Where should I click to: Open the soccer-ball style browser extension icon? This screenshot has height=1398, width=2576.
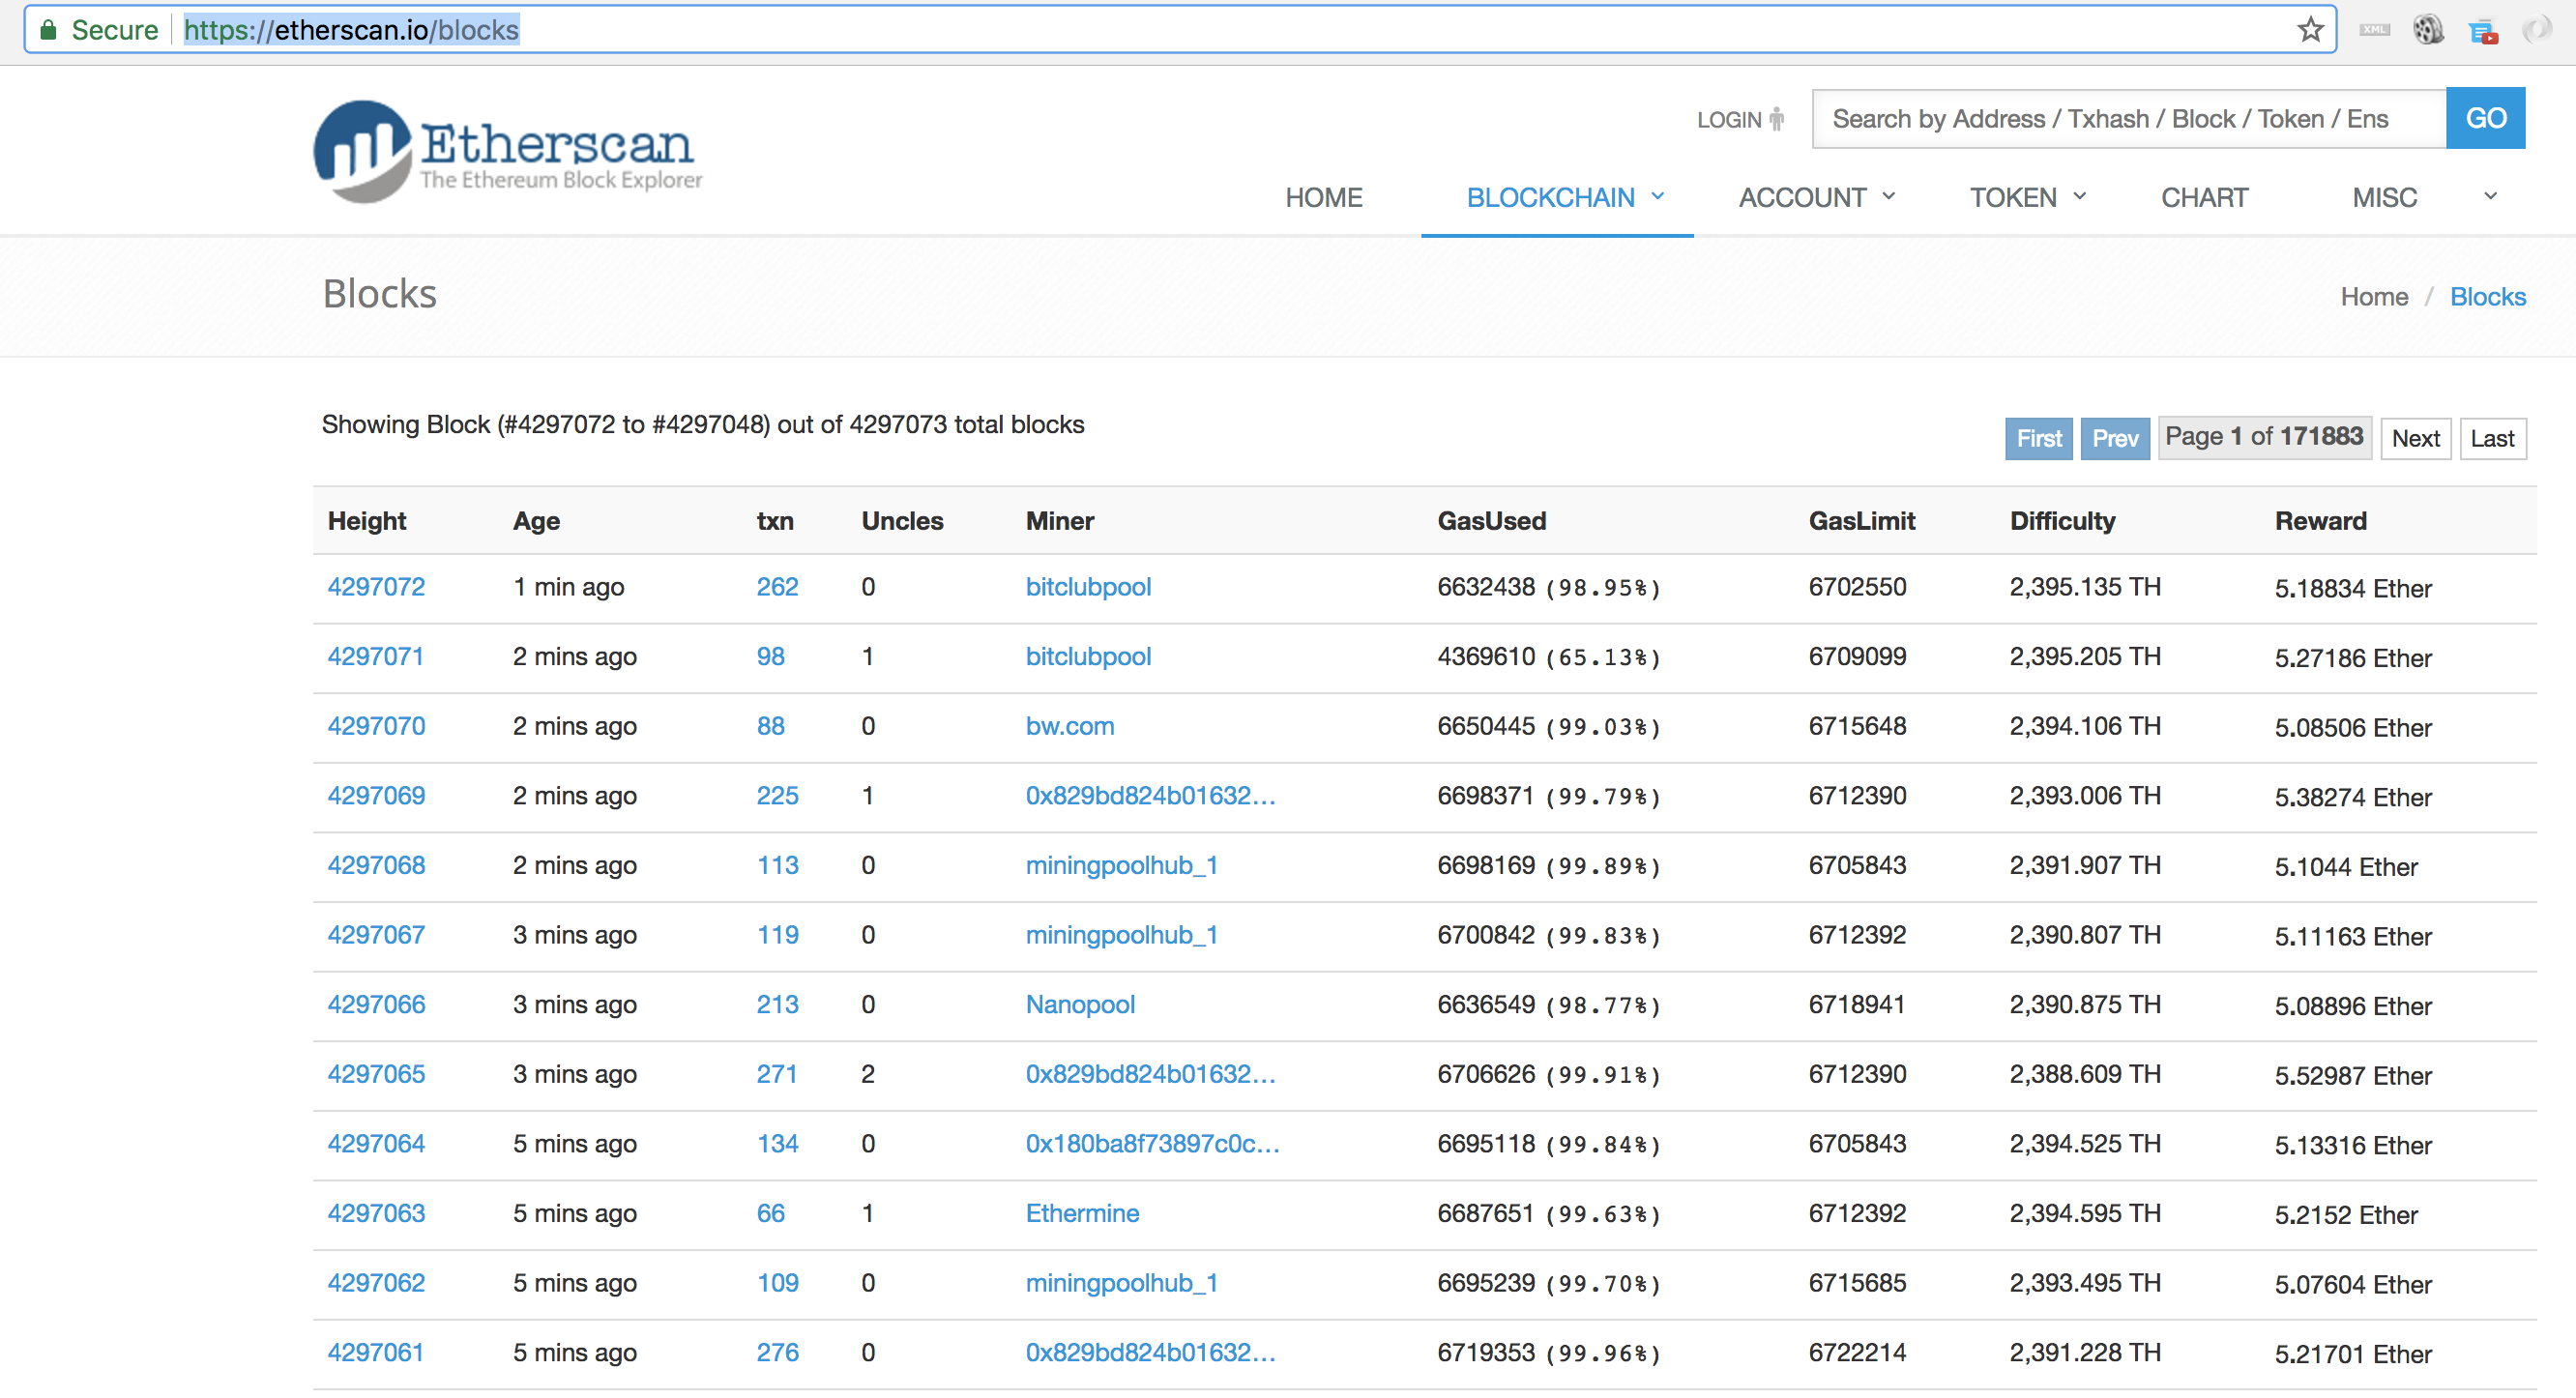pyautogui.click(x=2428, y=30)
